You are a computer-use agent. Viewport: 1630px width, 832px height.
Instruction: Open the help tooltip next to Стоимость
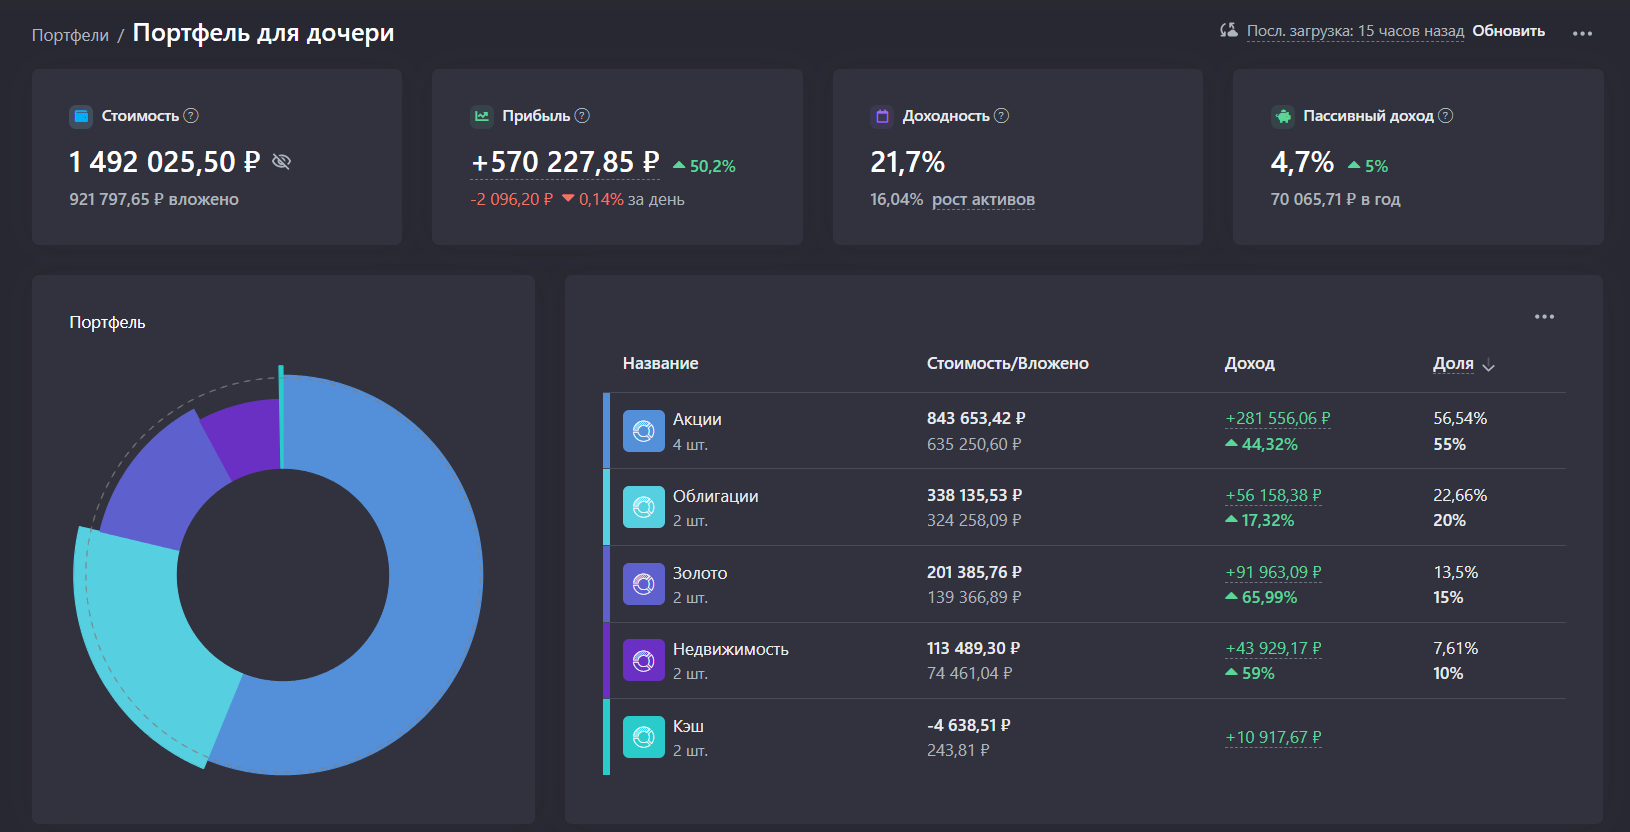191,116
